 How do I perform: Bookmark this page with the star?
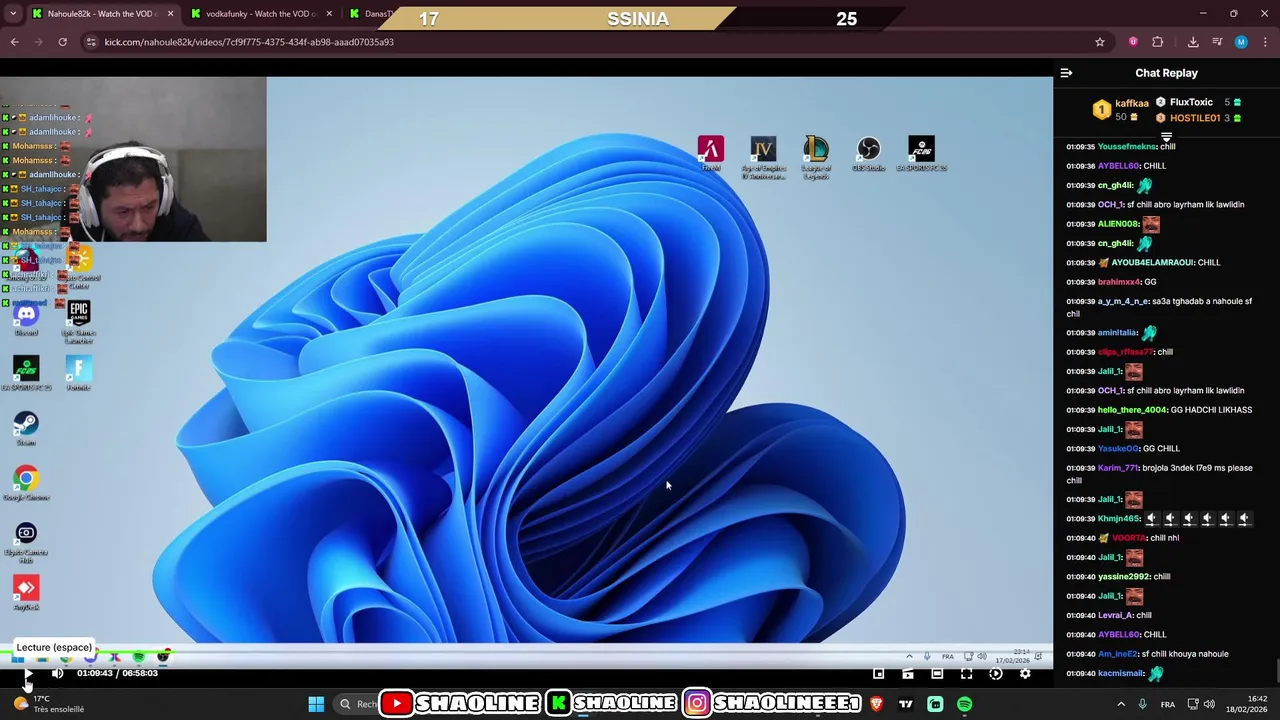click(x=1100, y=42)
